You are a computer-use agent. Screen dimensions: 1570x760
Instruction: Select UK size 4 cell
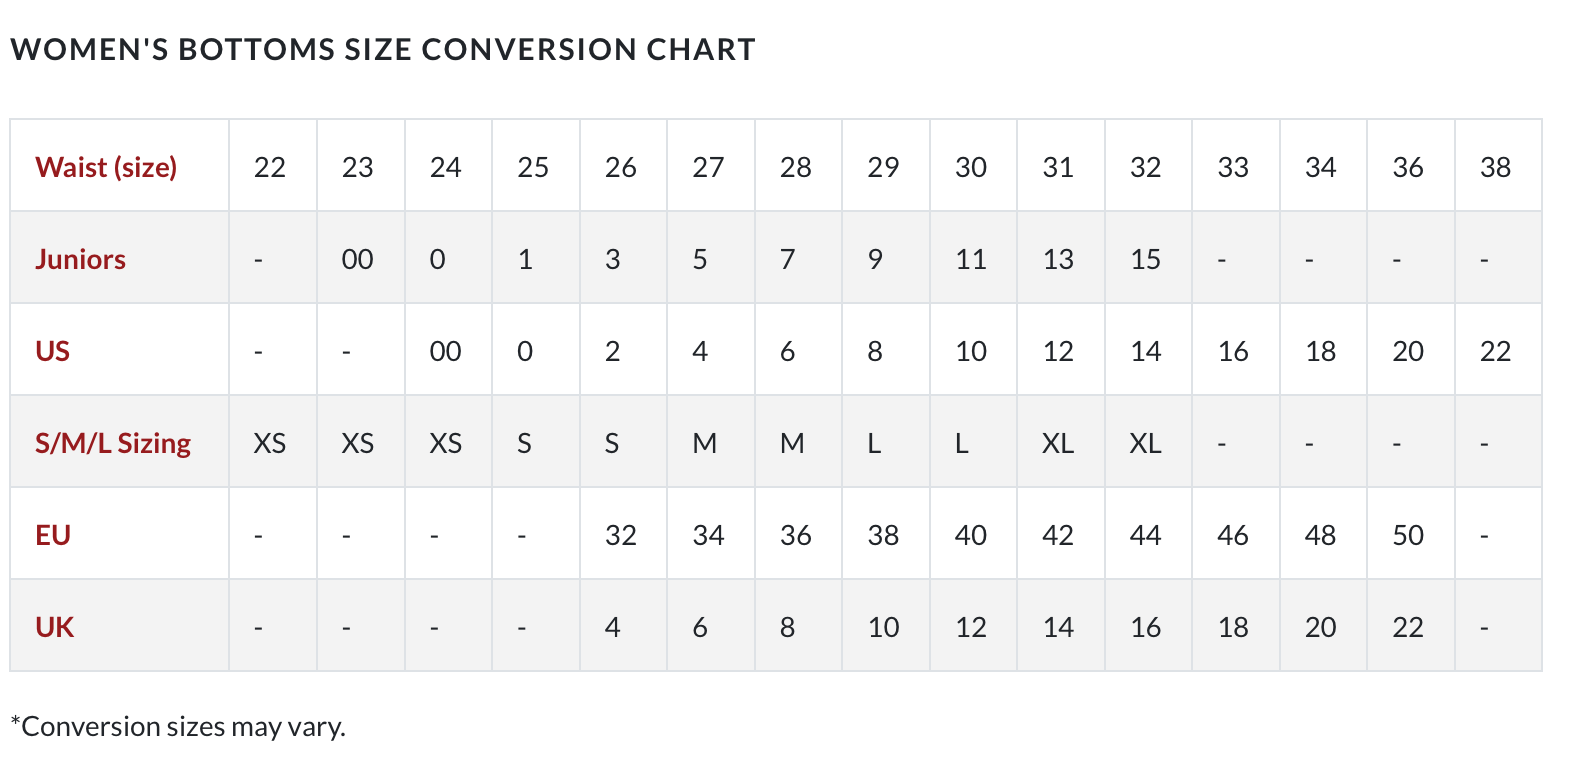pos(624,626)
